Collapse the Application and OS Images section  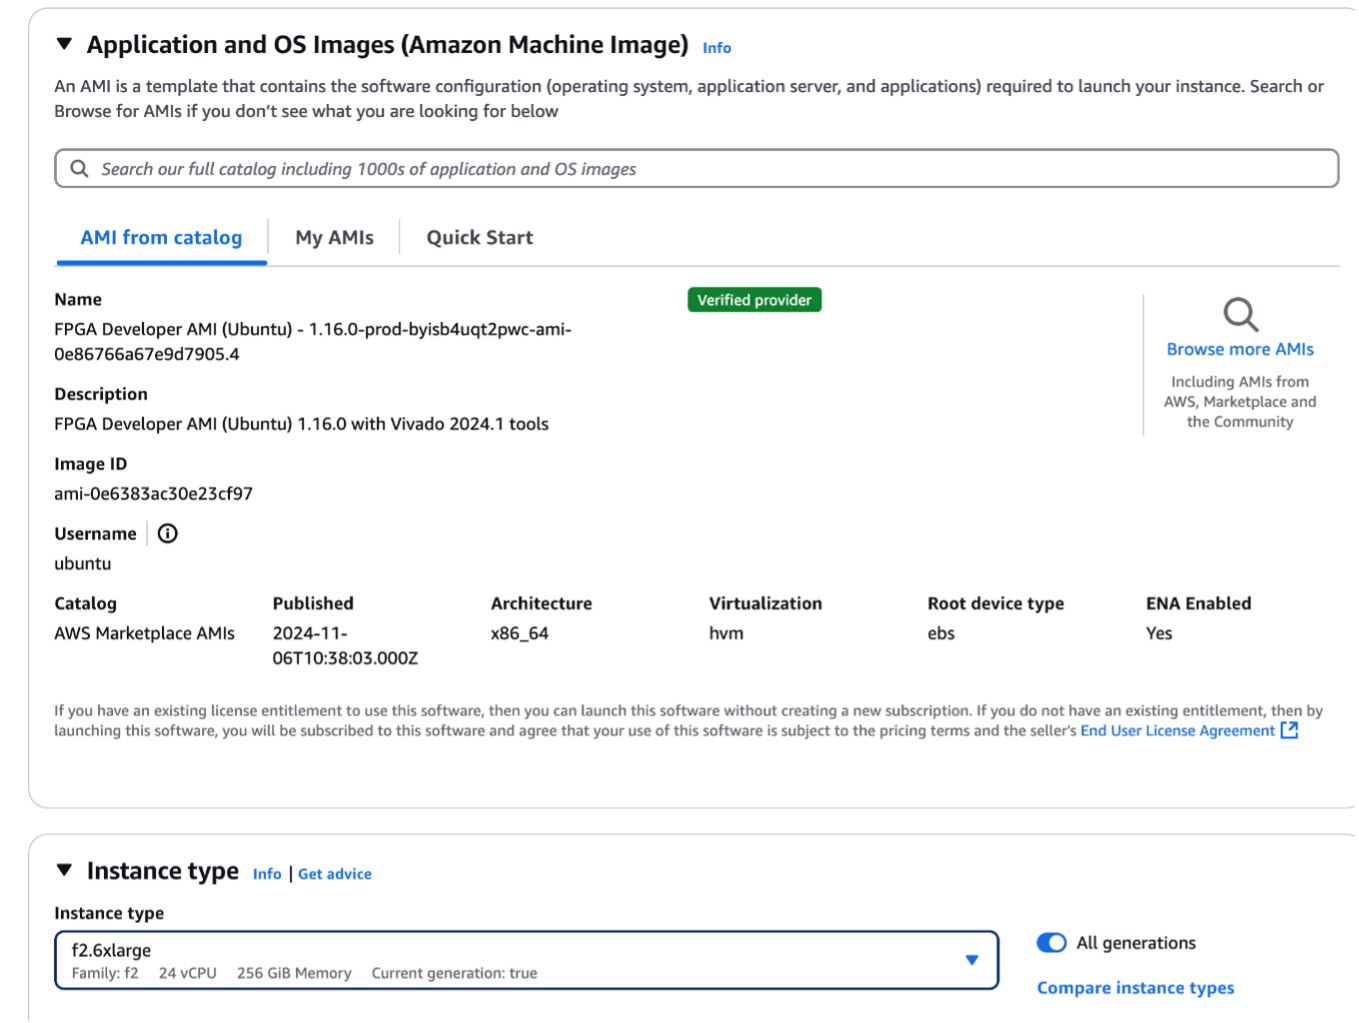pyautogui.click(x=63, y=44)
